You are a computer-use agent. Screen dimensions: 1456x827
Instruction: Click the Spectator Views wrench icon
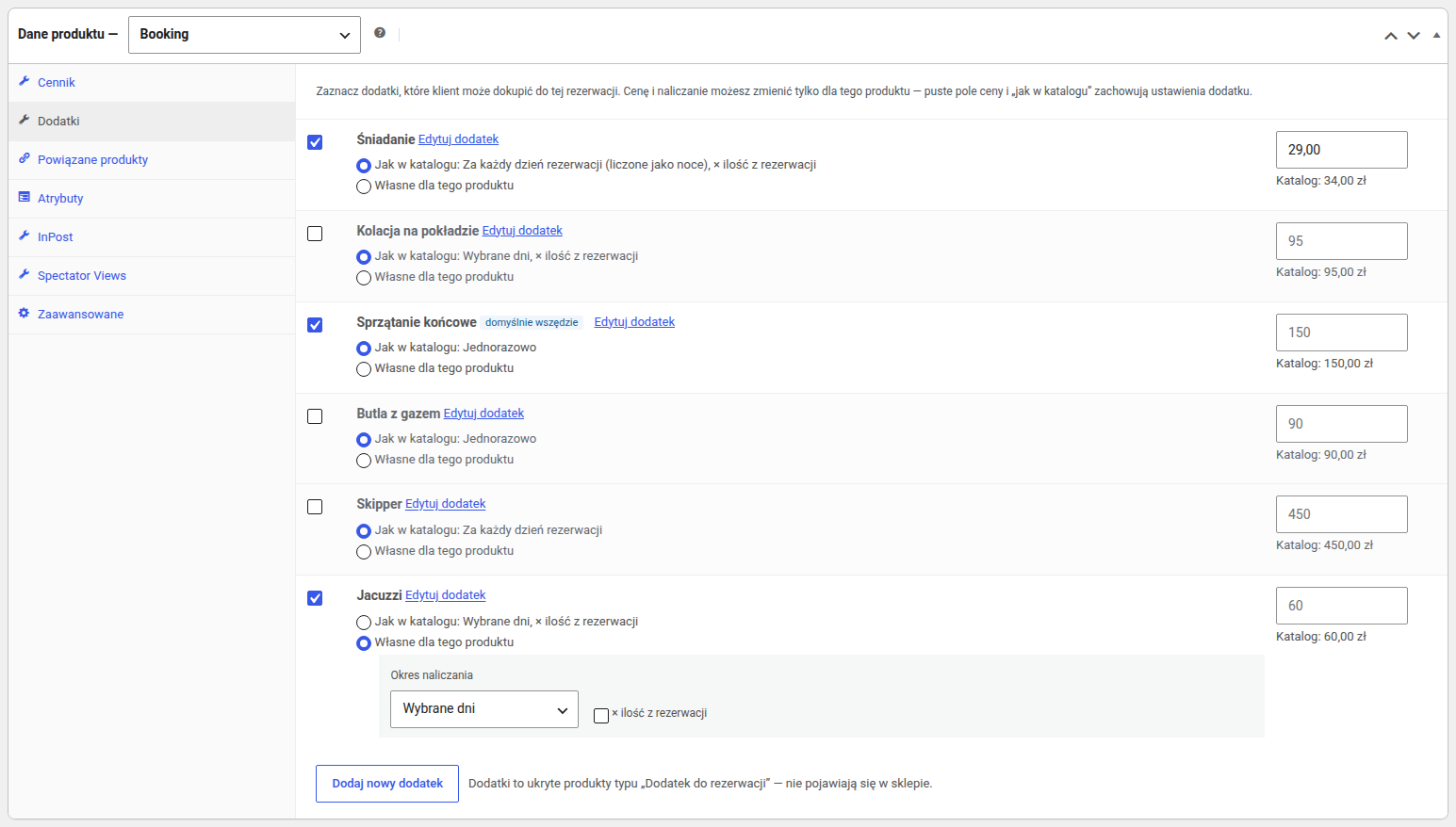[24, 274]
